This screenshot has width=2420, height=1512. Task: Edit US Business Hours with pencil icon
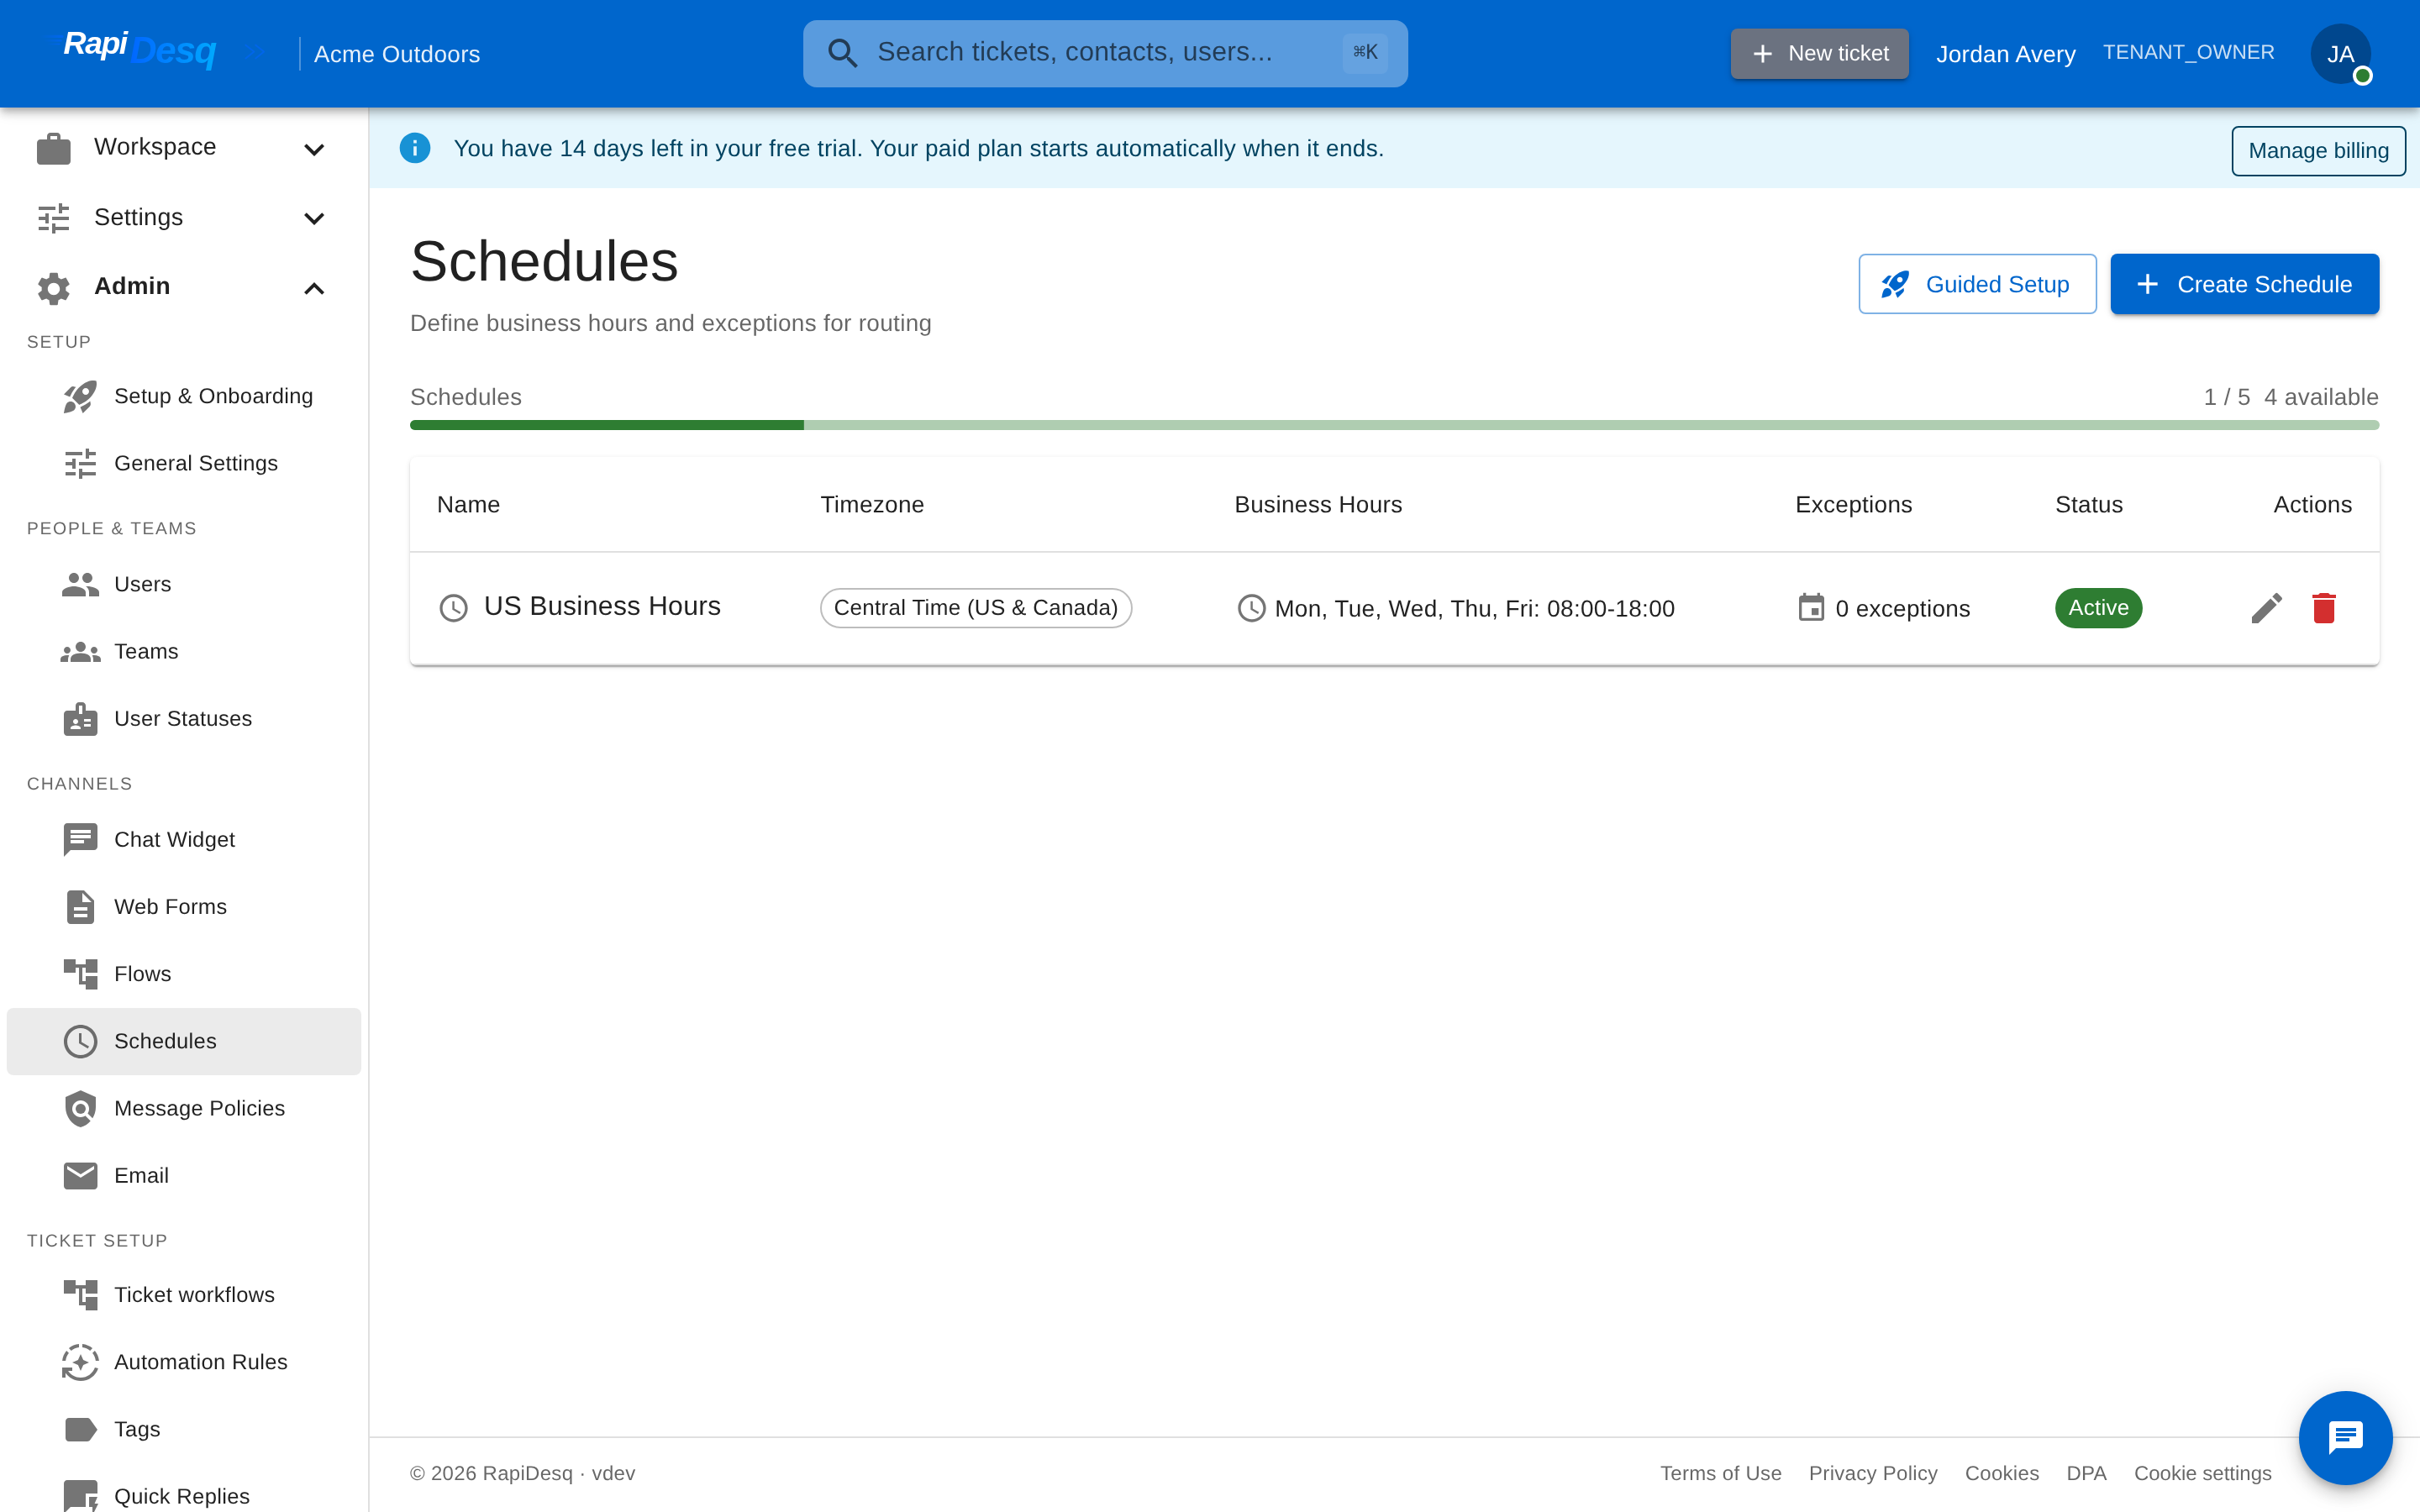click(2266, 608)
